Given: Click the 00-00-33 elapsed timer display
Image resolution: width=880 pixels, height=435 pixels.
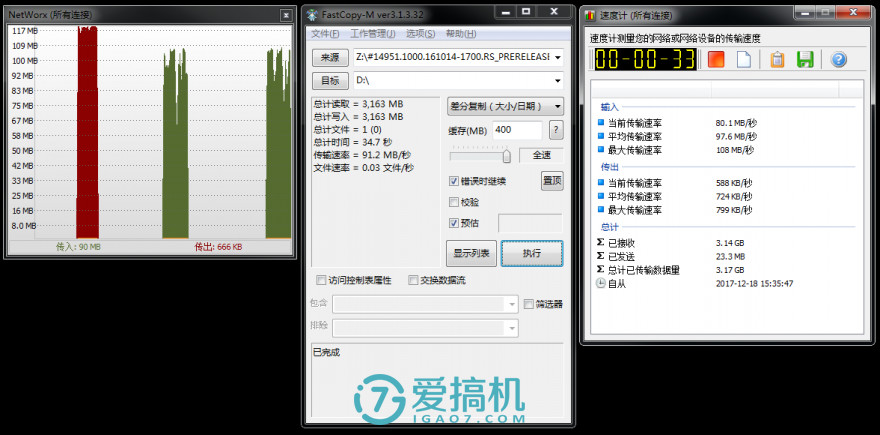Looking at the screenshot, I should pos(645,59).
